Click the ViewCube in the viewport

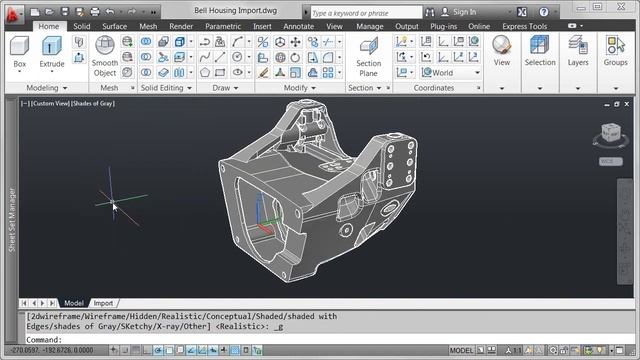pyautogui.click(x=611, y=133)
